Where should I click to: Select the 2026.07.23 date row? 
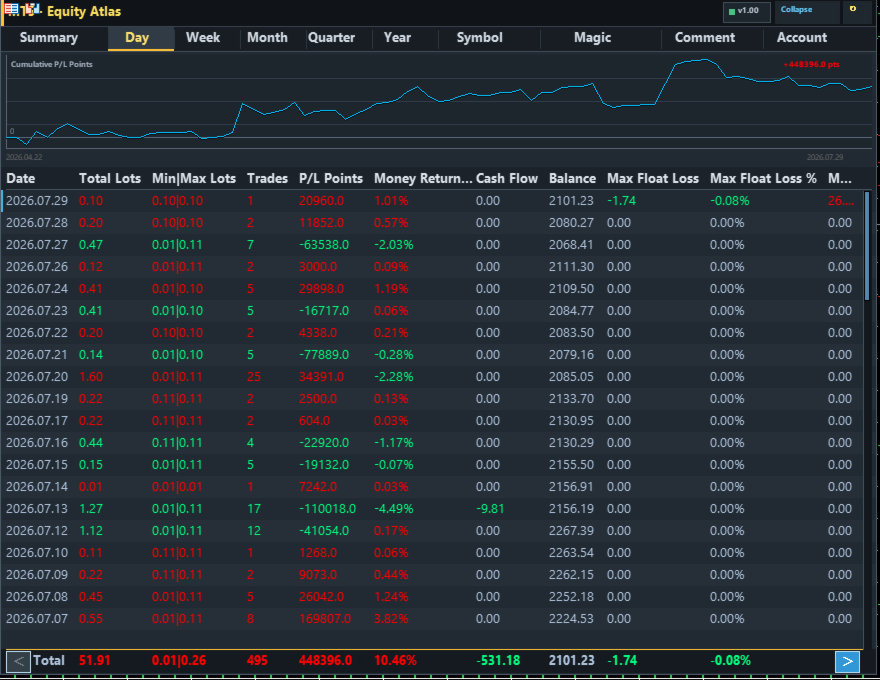pos(432,311)
